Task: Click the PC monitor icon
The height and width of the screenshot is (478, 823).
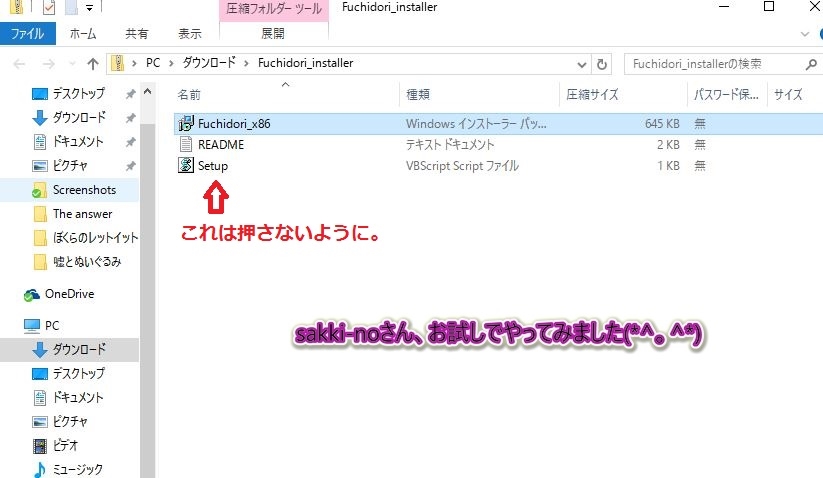Action: pos(32,326)
